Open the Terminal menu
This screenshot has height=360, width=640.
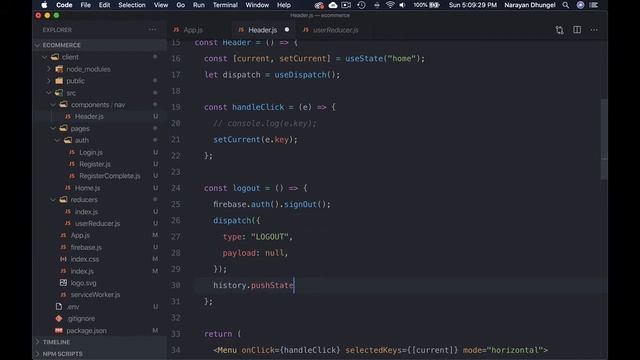coord(225,5)
